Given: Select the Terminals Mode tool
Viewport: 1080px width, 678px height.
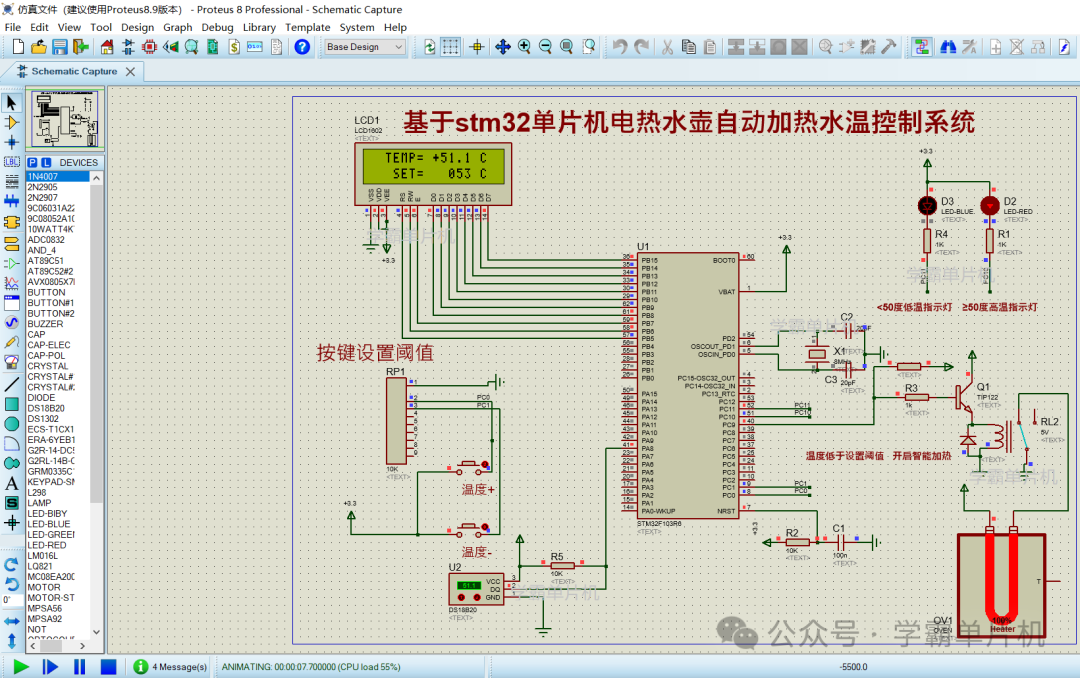Looking at the screenshot, I should (x=12, y=244).
